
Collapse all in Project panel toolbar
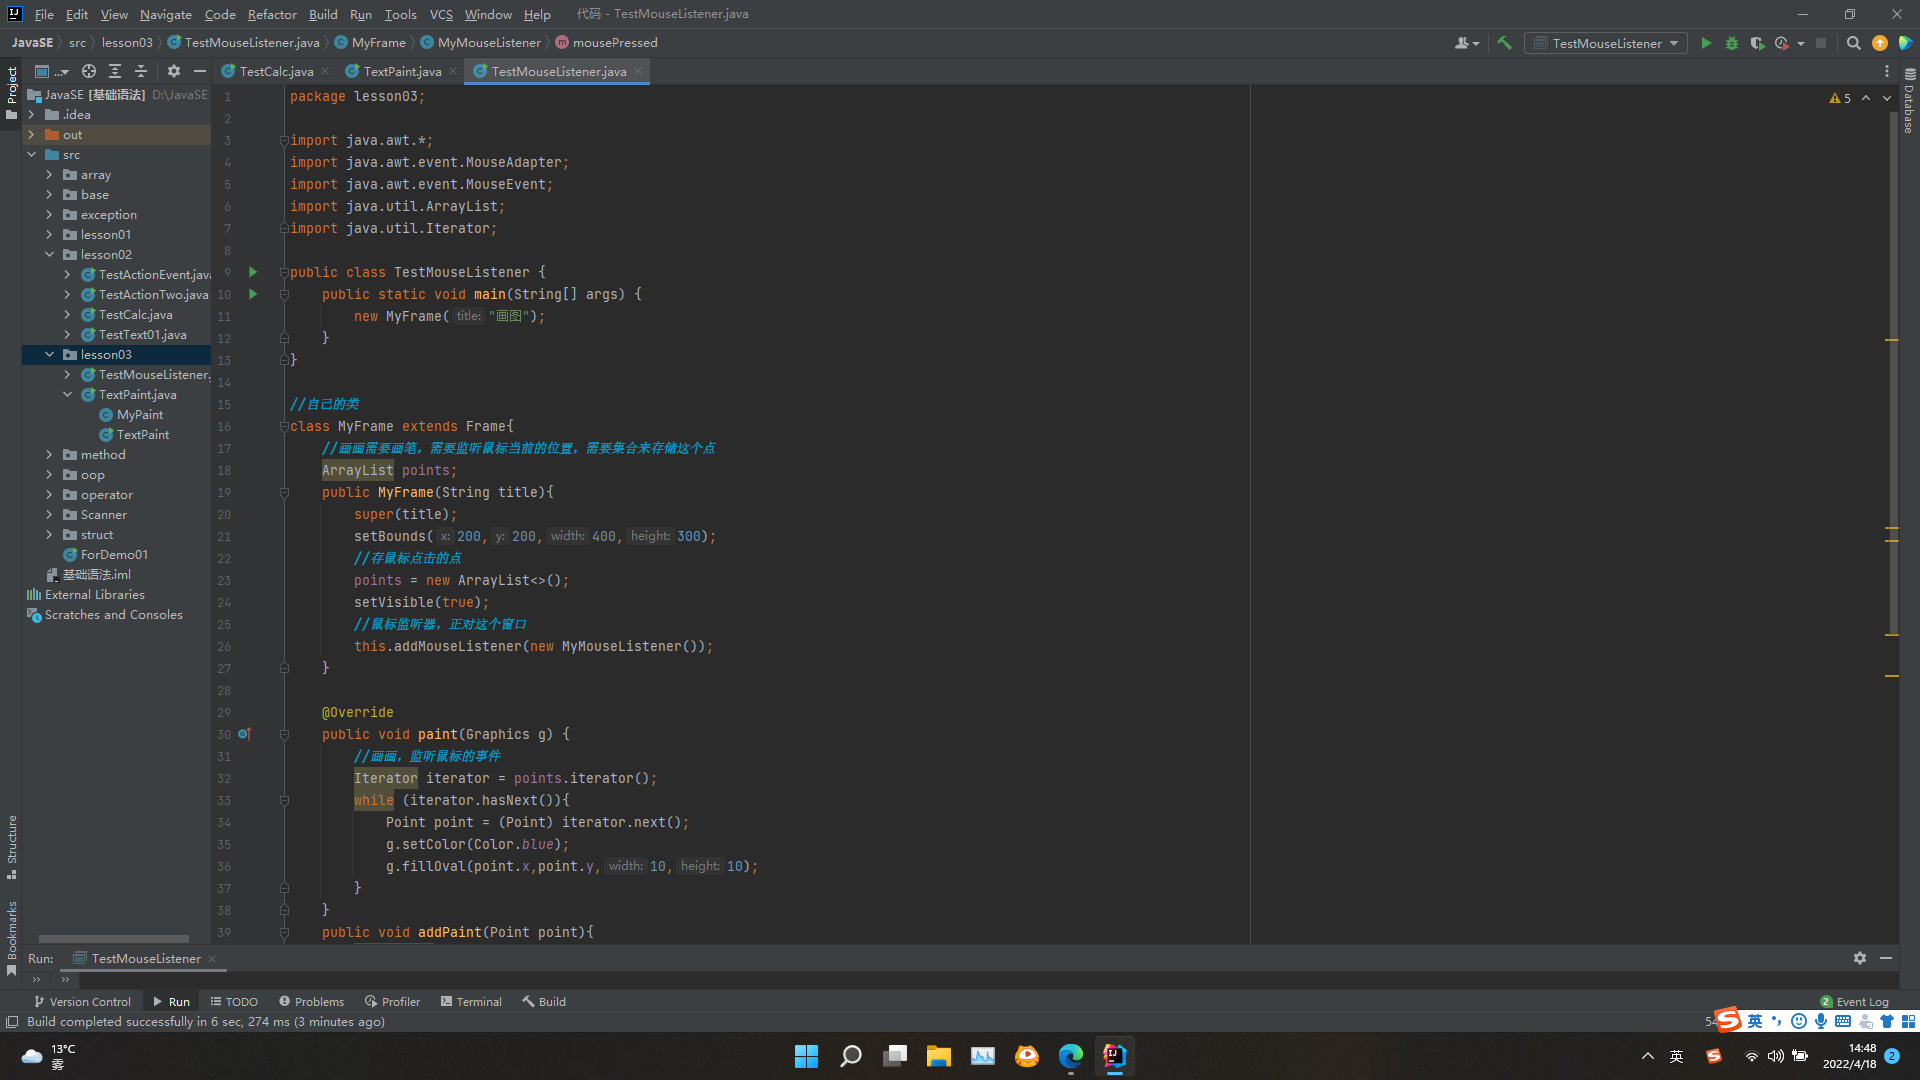[141, 71]
